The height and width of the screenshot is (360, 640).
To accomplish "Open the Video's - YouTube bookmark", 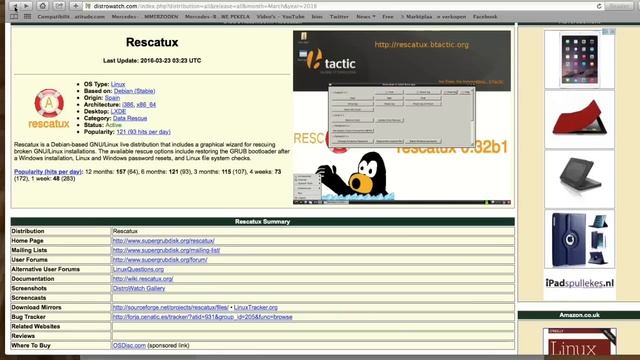I will [280, 17].
